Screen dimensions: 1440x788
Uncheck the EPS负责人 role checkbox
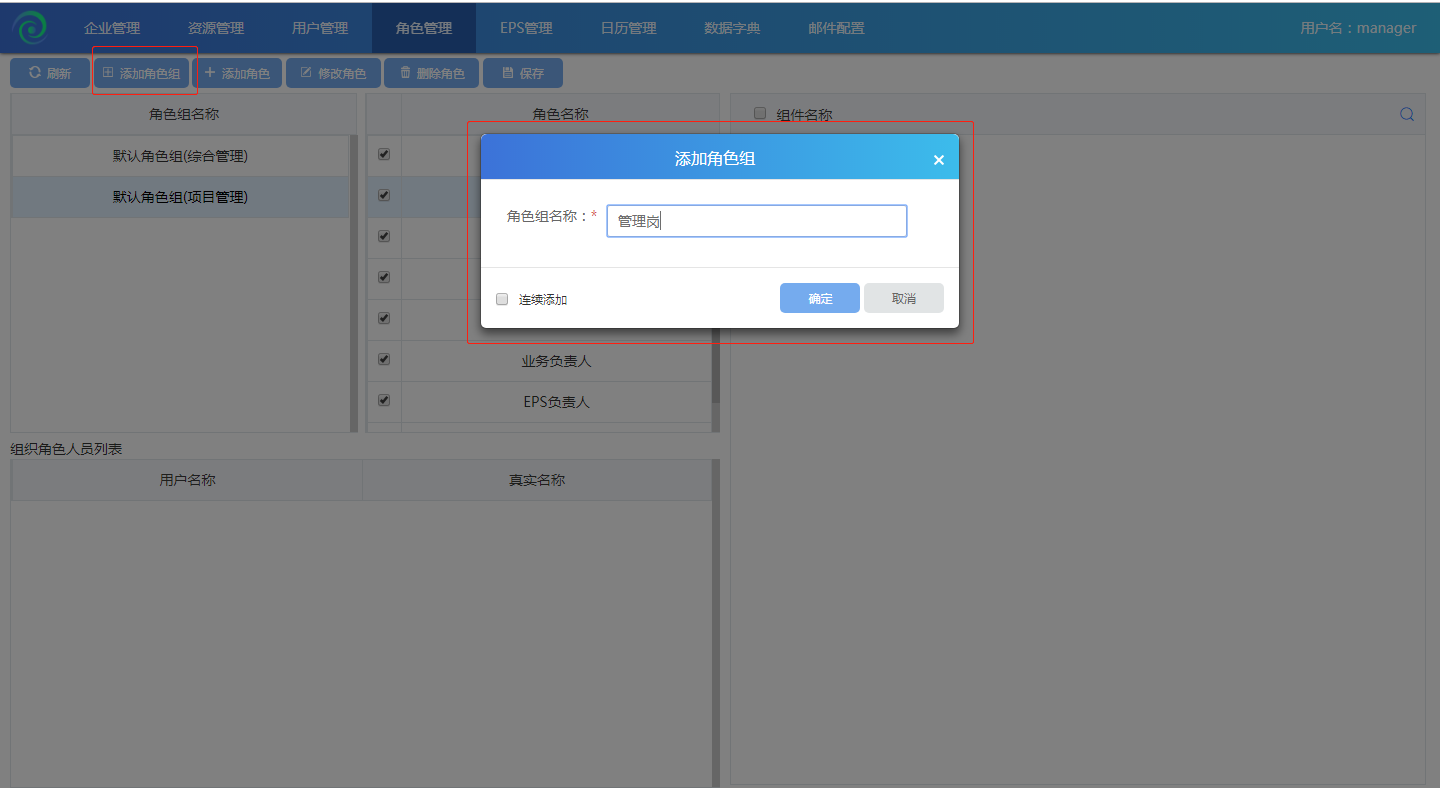pos(384,401)
